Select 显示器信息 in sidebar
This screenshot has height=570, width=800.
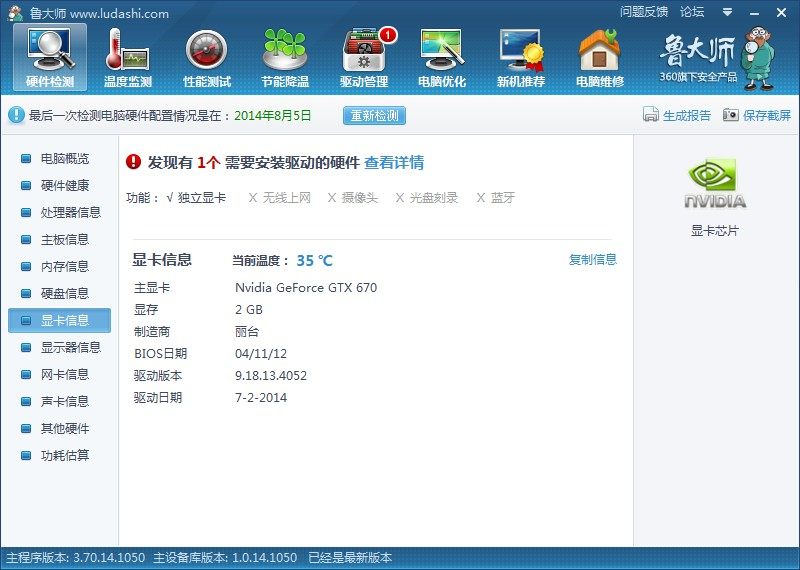point(70,347)
